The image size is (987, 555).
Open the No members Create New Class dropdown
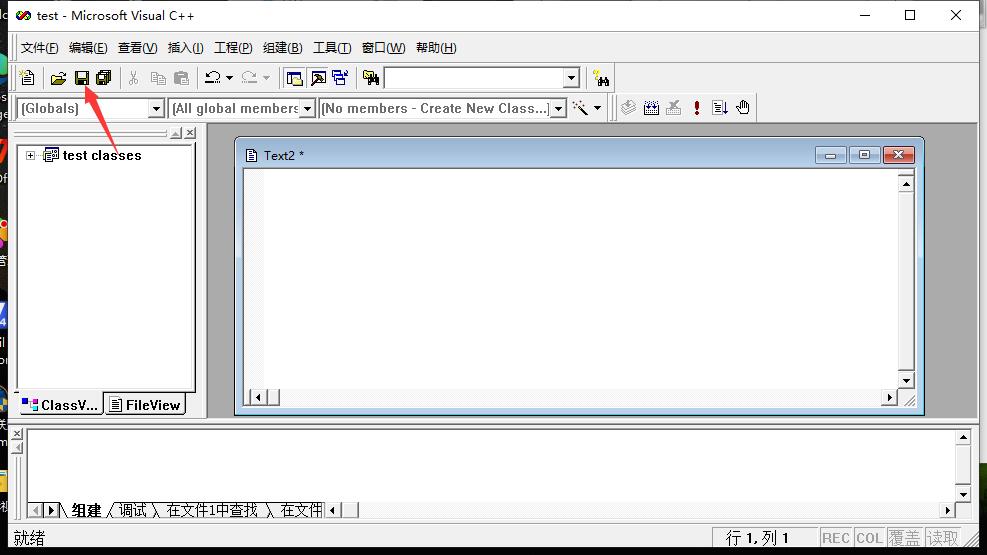pyautogui.click(x=558, y=109)
